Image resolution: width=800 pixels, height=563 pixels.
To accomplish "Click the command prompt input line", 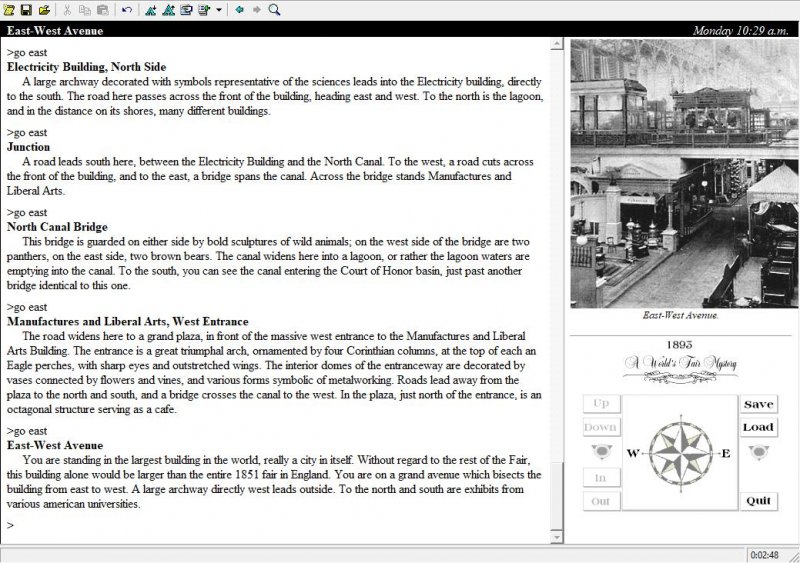I will pos(276,525).
